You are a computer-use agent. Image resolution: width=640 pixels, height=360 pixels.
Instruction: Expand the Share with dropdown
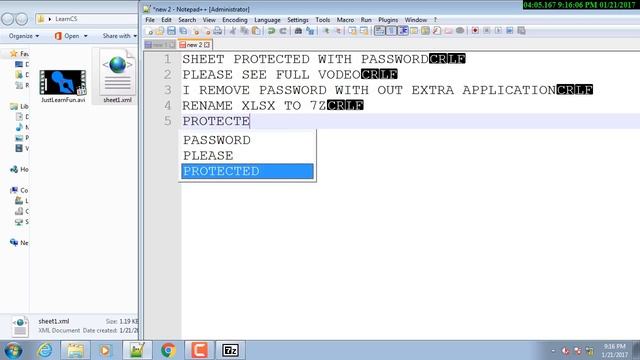119,36
